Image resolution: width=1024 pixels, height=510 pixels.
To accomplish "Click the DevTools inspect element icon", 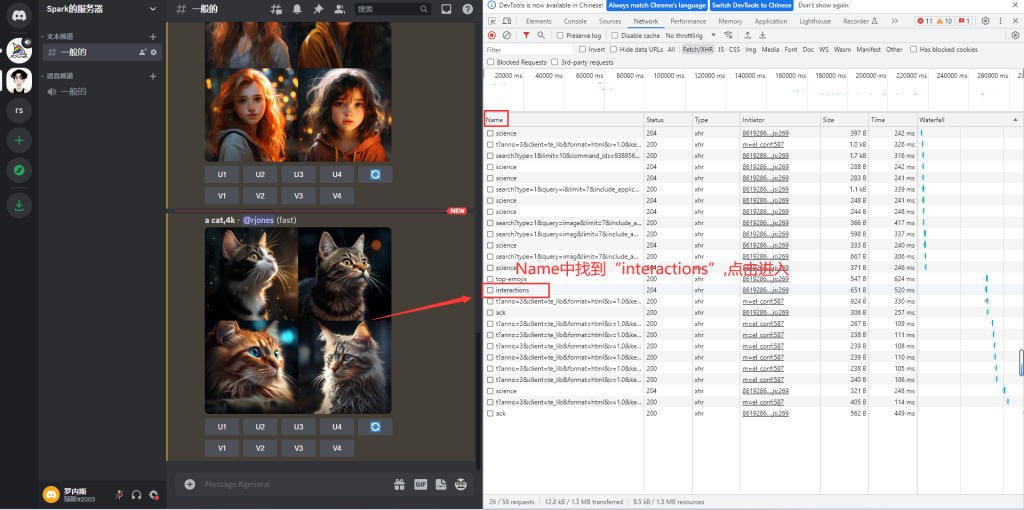I will [492, 21].
